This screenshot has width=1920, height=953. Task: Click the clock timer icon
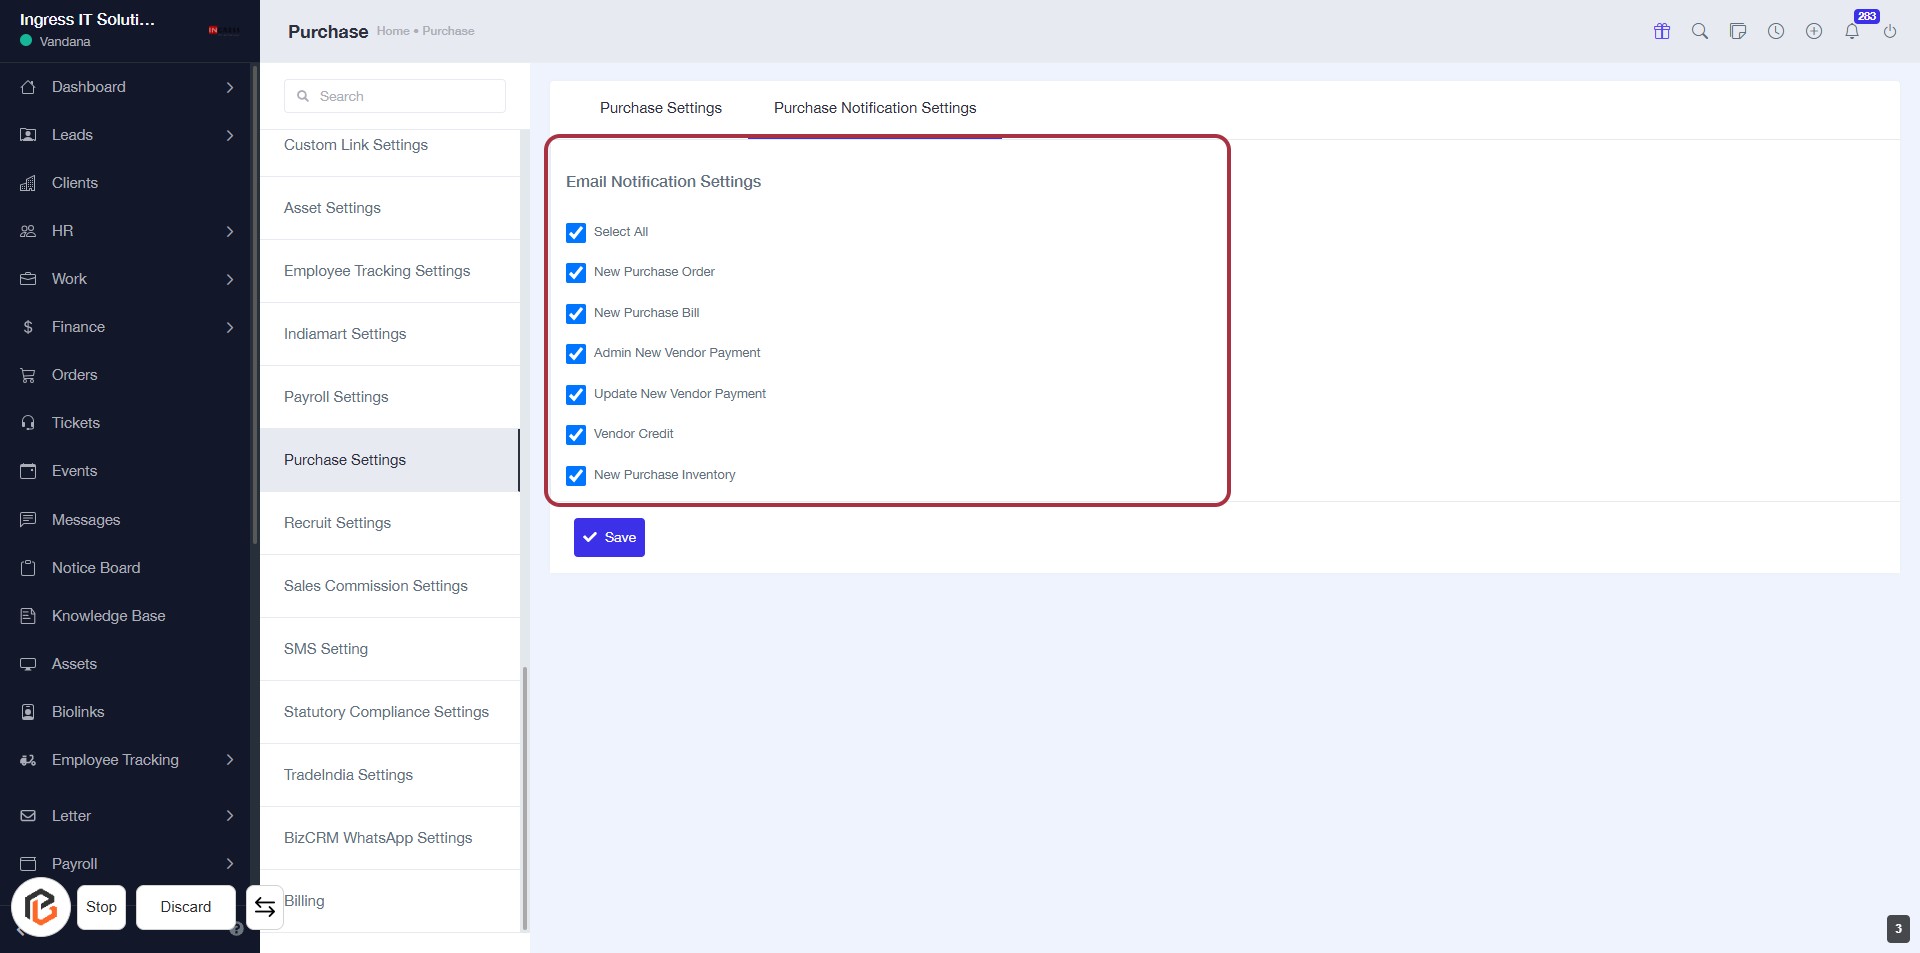tap(1776, 31)
